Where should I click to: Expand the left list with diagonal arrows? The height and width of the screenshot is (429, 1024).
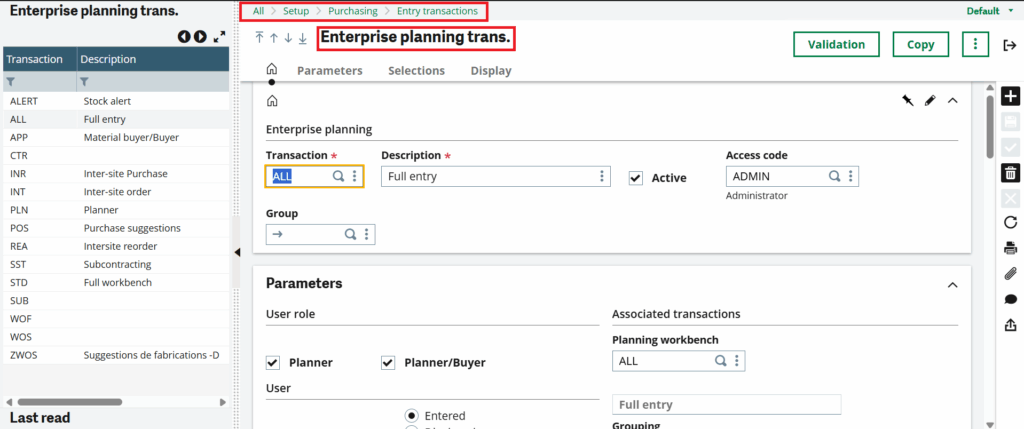(219, 37)
